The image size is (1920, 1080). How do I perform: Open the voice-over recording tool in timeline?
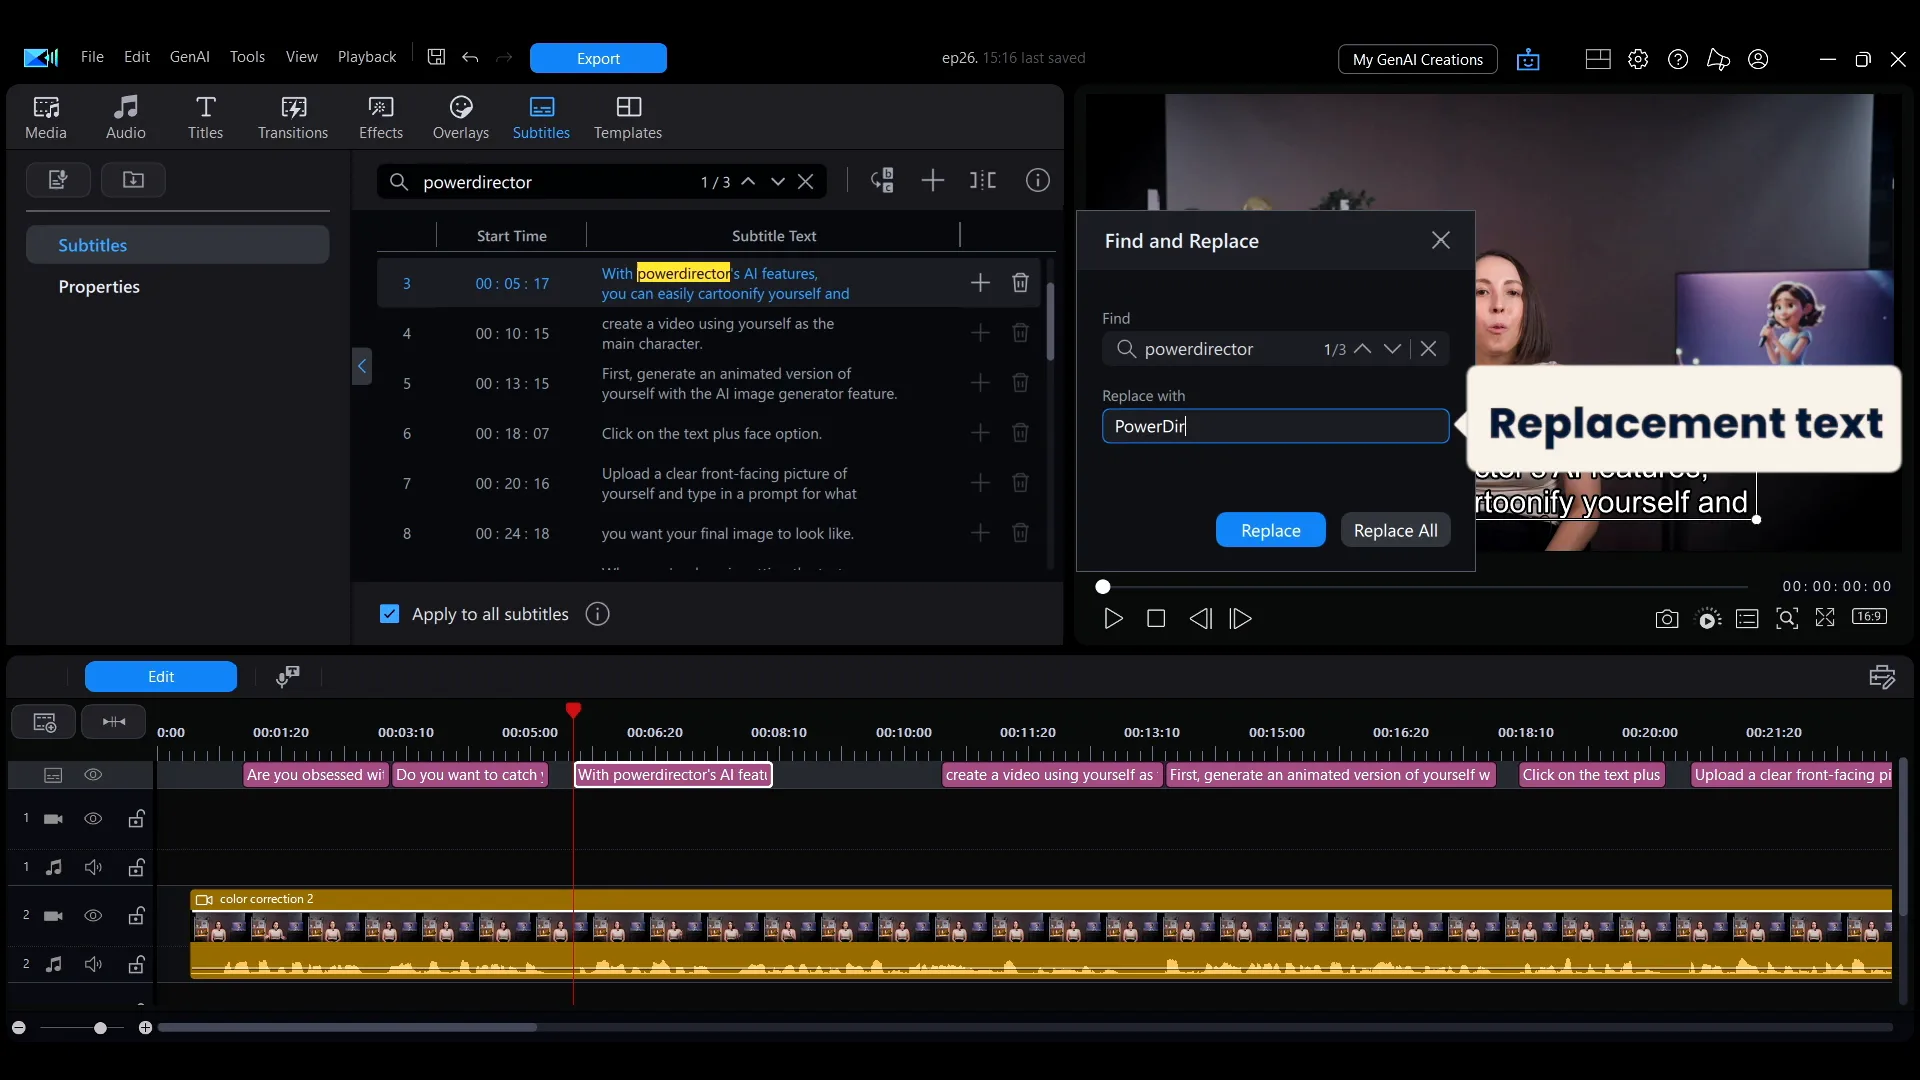click(x=288, y=677)
